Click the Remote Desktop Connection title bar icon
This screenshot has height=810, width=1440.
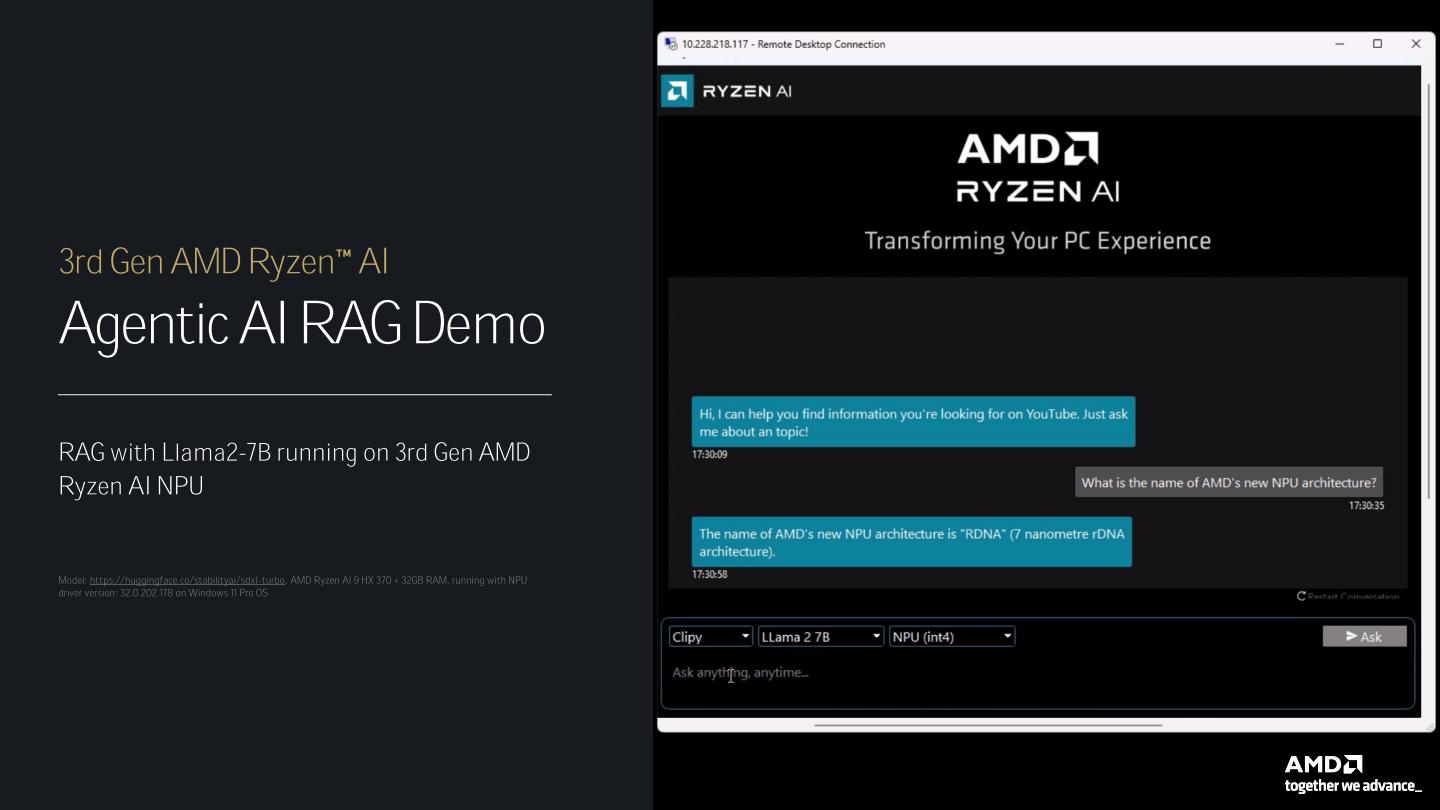671,44
